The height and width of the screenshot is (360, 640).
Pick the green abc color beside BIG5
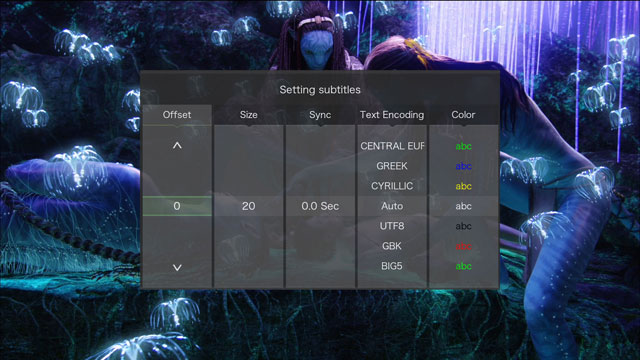coord(463,266)
